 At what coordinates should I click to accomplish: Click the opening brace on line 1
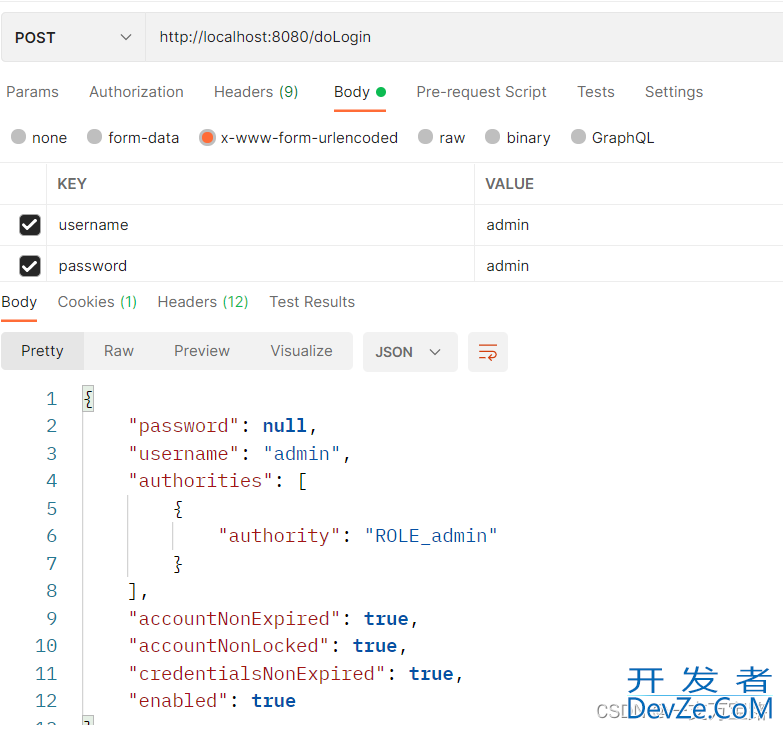[88, 399]
